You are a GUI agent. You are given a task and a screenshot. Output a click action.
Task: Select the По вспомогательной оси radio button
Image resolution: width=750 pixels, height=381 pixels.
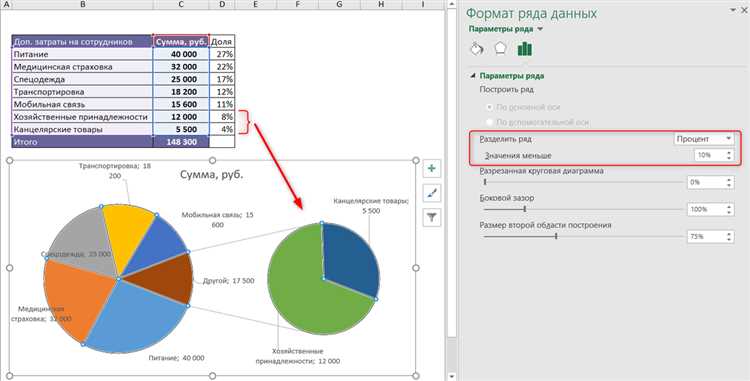click(489, 122)
